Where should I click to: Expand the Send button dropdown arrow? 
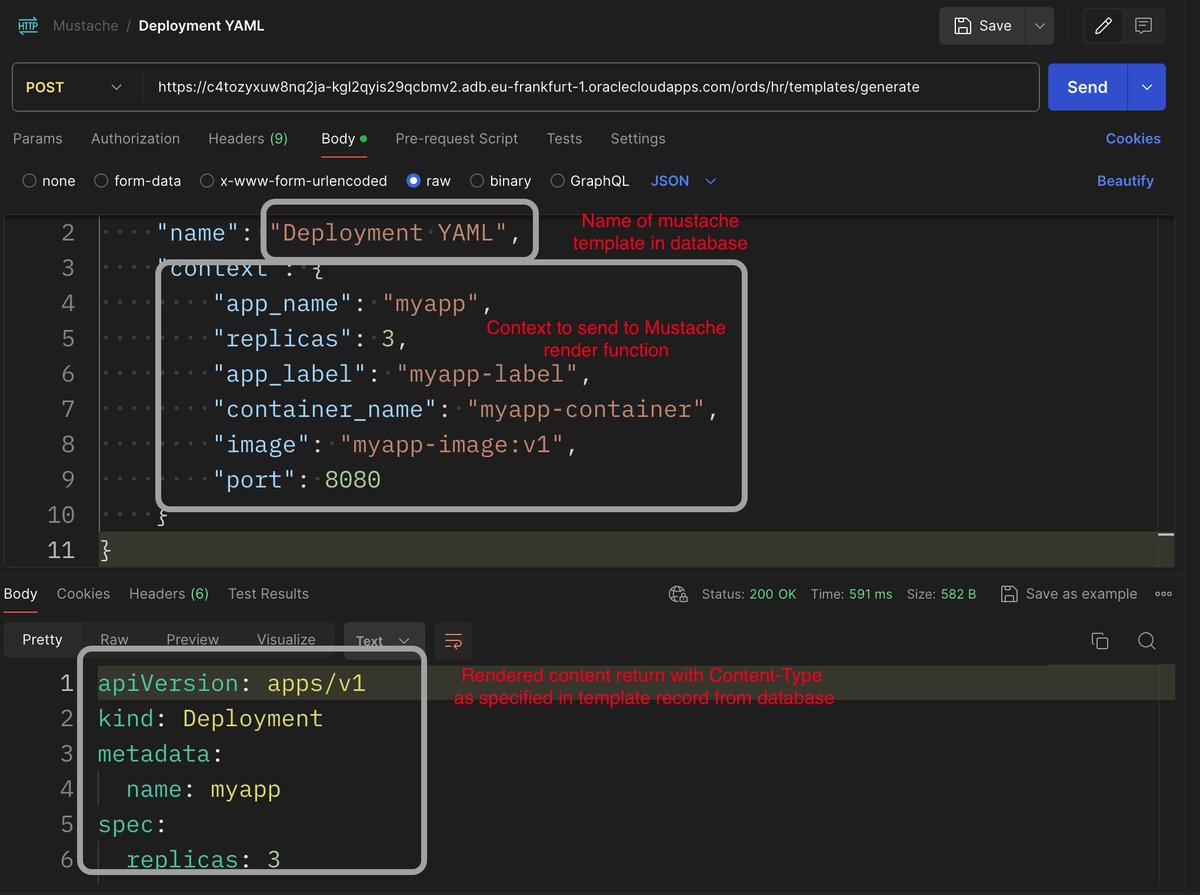[x=1146, y=87]
